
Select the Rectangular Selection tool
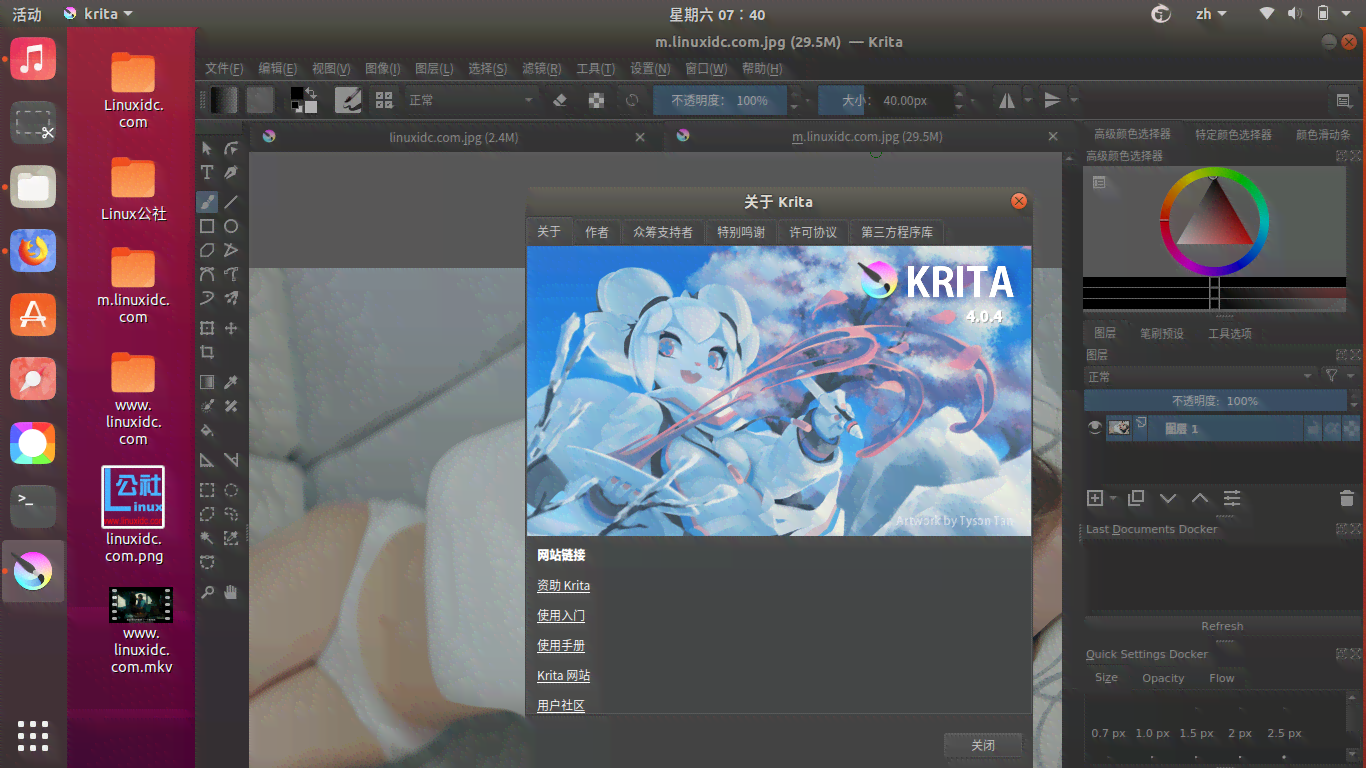[207, 490]
